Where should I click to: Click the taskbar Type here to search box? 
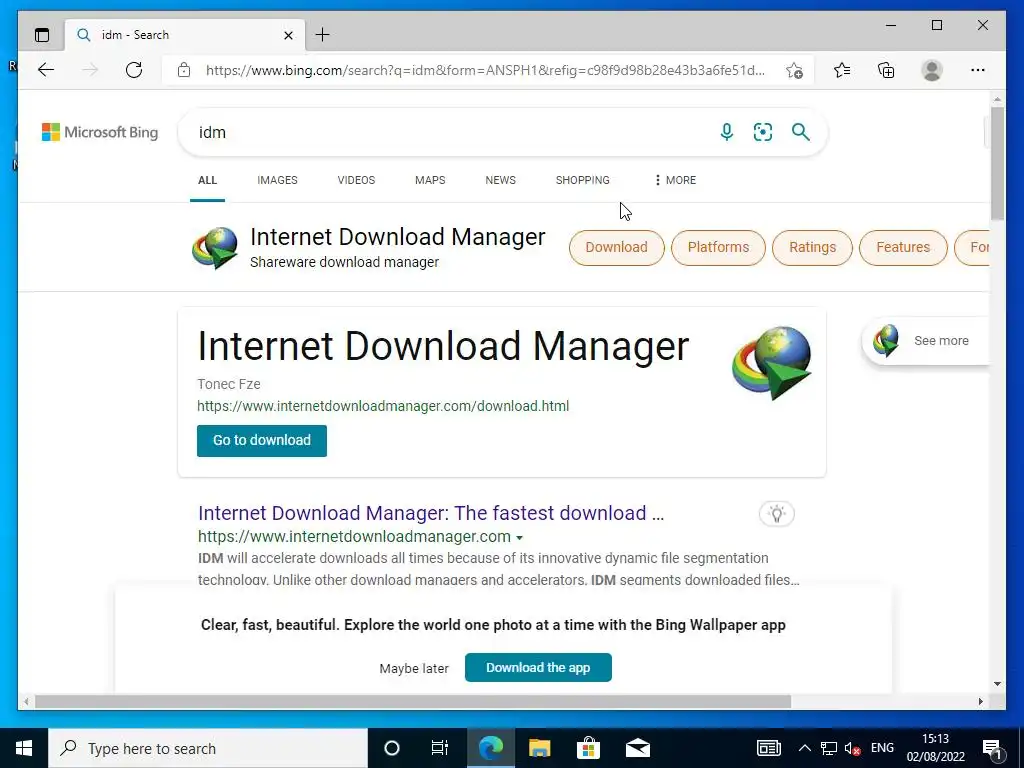click(x=208, y=748)
